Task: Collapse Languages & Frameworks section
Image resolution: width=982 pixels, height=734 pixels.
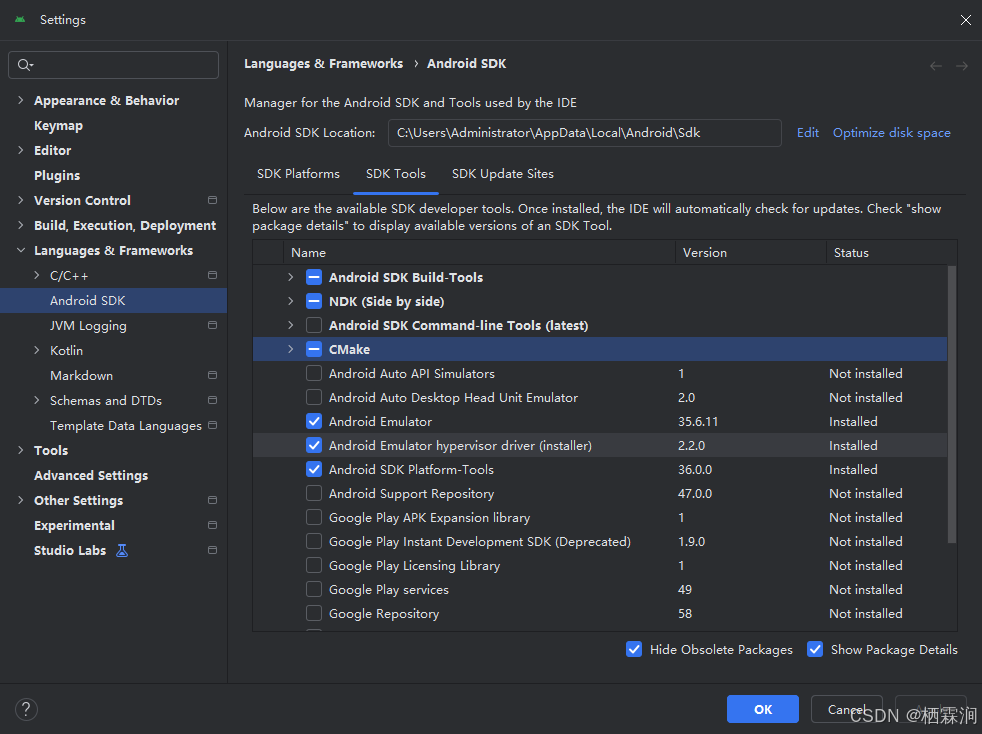Action: 21,251
